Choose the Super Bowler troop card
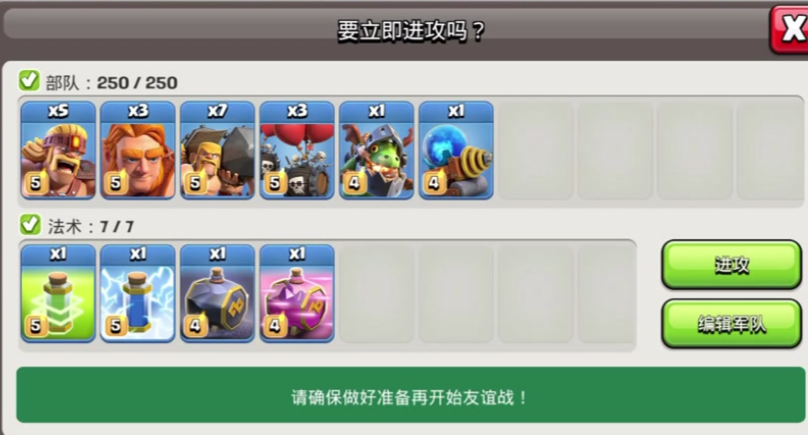This screenshot has width=808, height=435. [x=217, y=150]
